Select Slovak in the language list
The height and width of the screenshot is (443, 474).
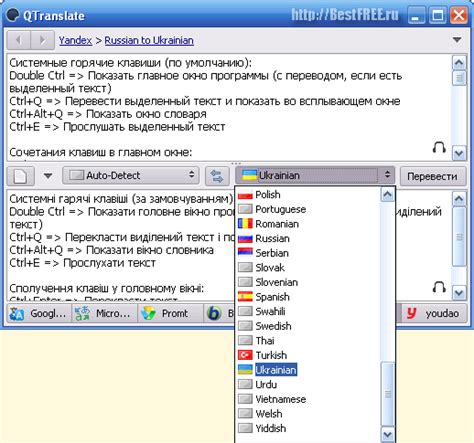coord(308,267)
